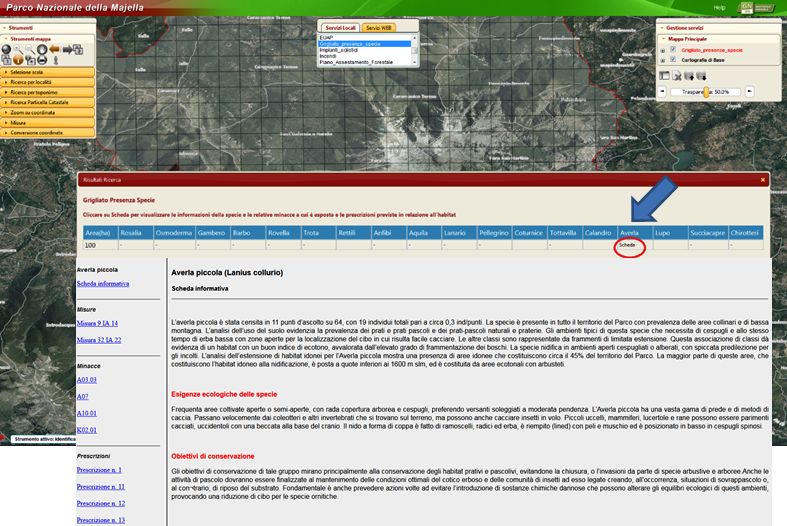Image resolution: width=787 pixels, height=526 pixels.
Task: Select the zoom in magnifier tool
Action: point(17,49)
